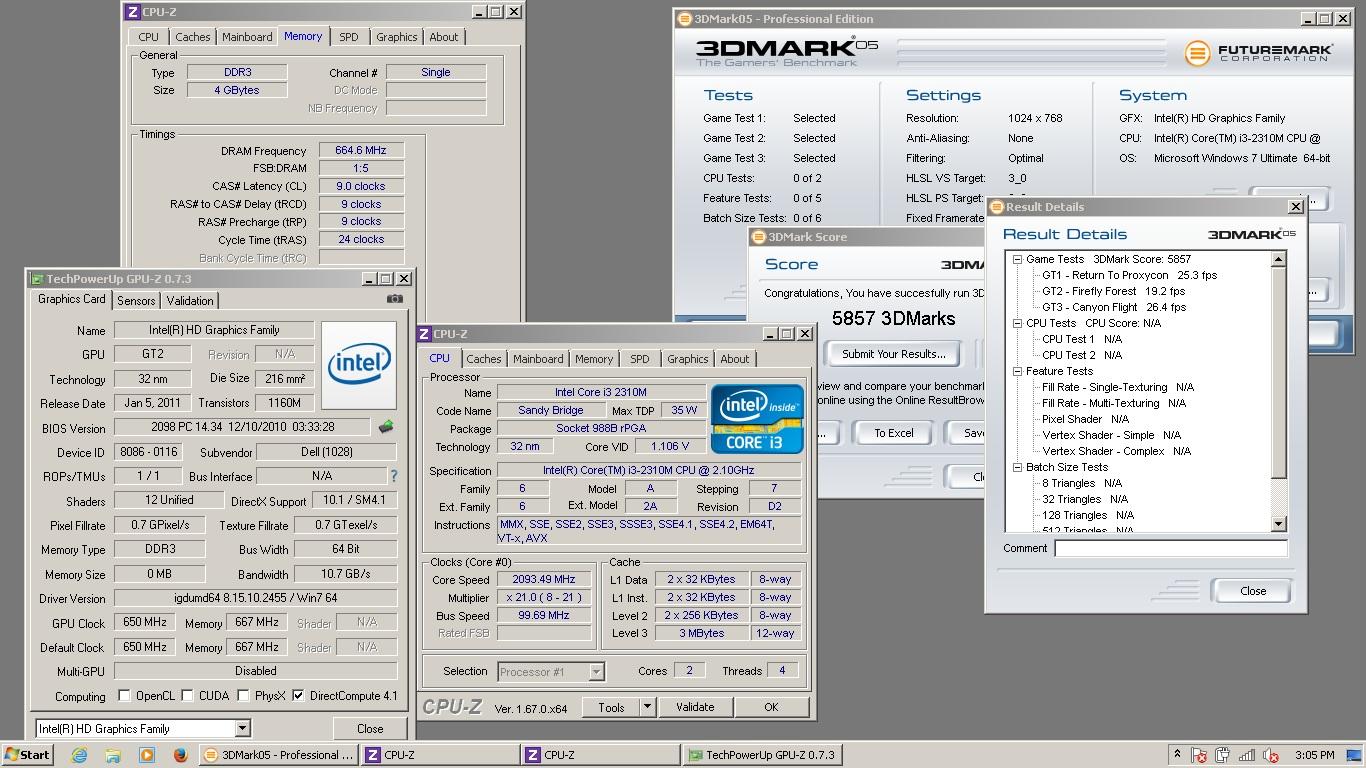Click the Bus Interface question mark icon
1366x768 pixels.
tap(394, 476)
